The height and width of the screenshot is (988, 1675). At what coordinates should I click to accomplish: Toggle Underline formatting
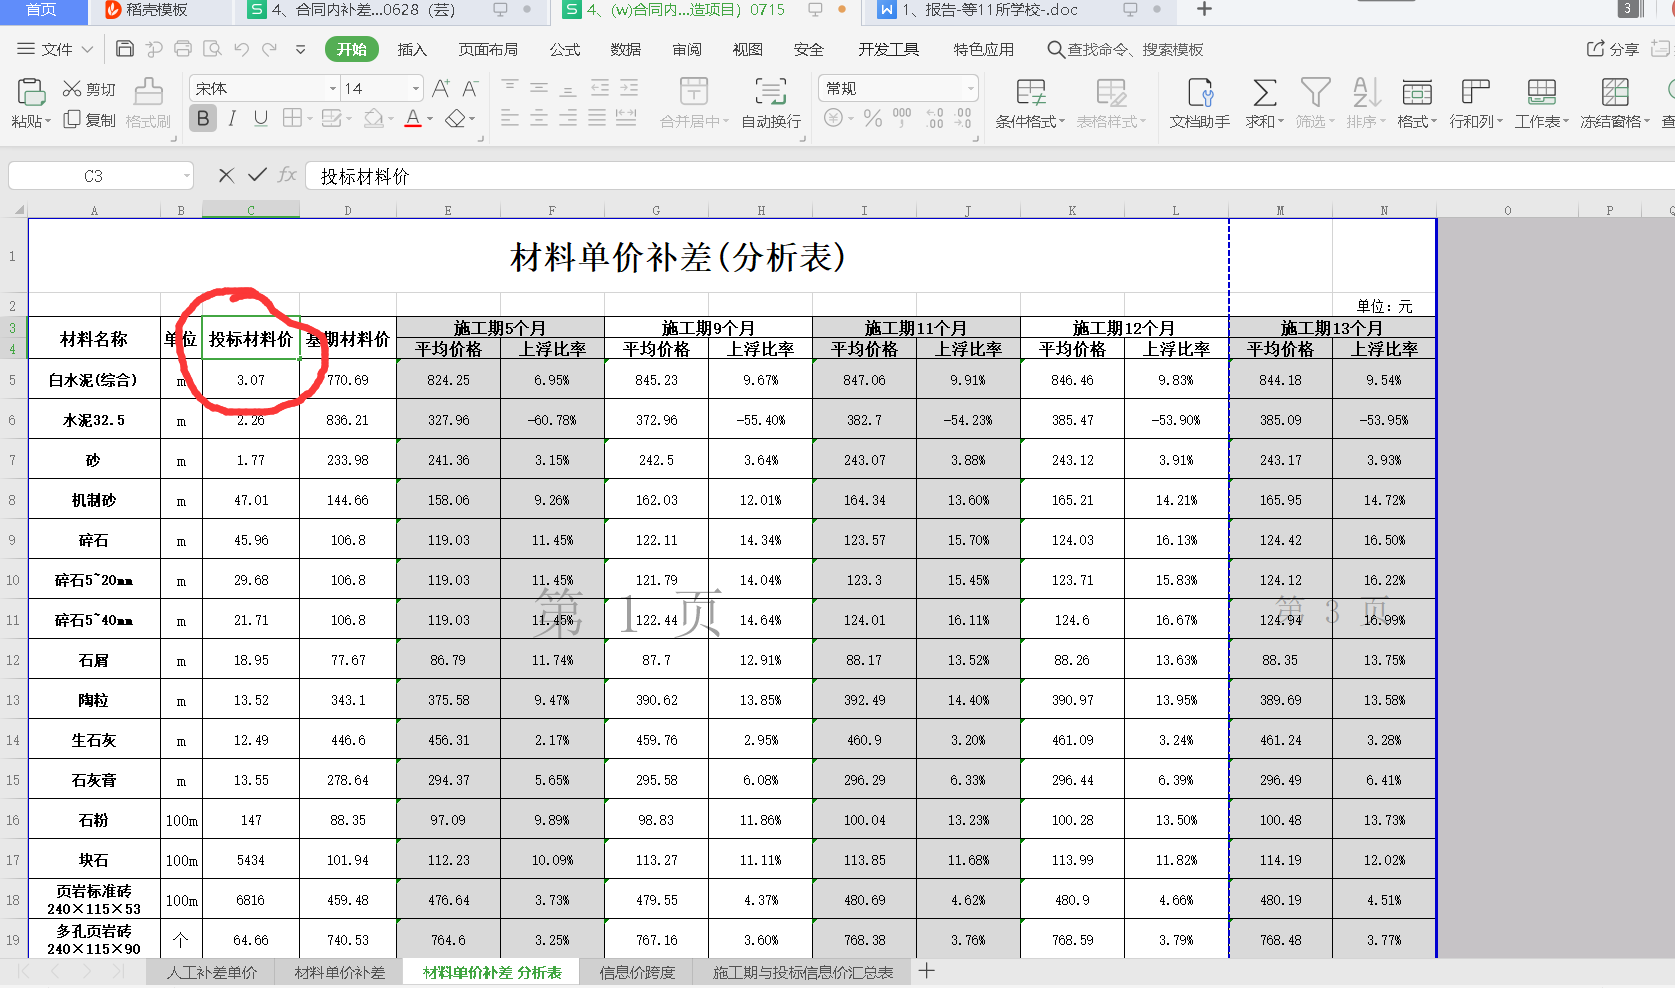261,119
